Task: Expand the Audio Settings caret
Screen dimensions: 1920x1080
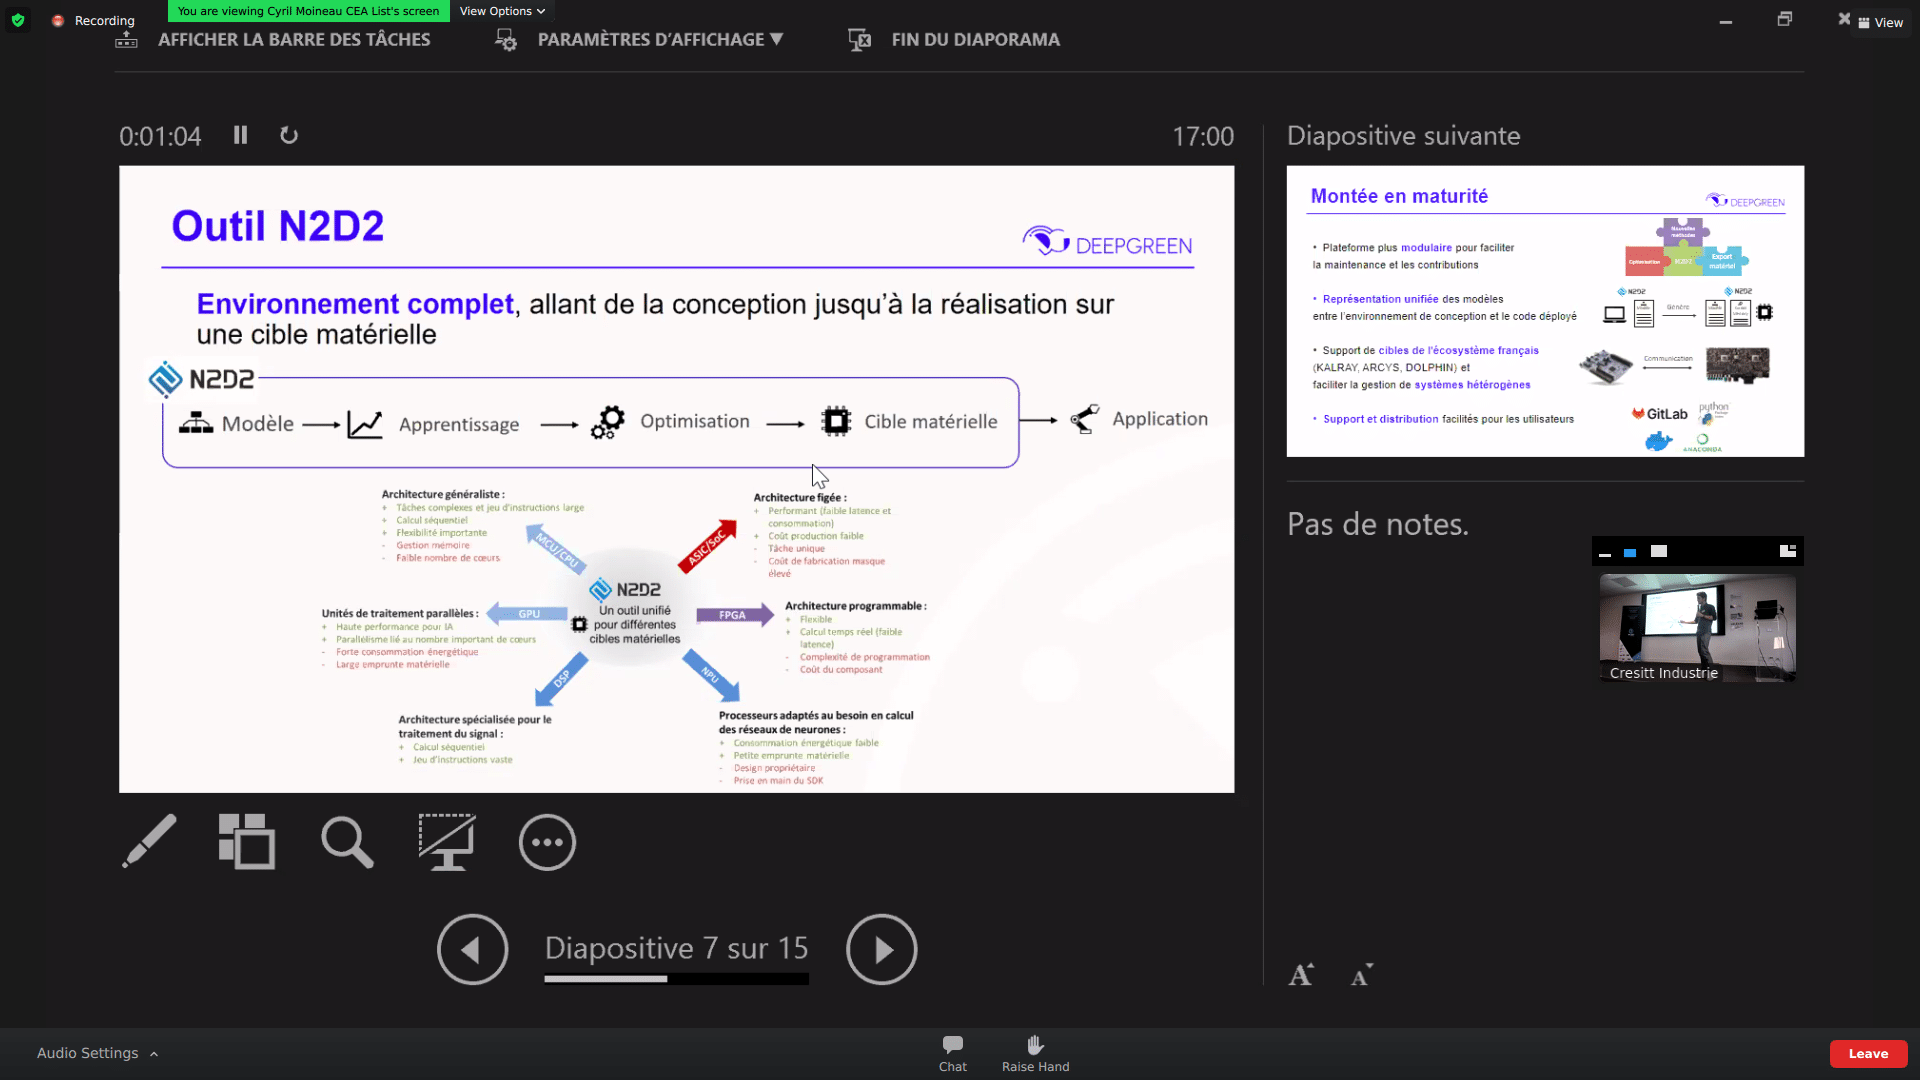Action: (154, 1054)
